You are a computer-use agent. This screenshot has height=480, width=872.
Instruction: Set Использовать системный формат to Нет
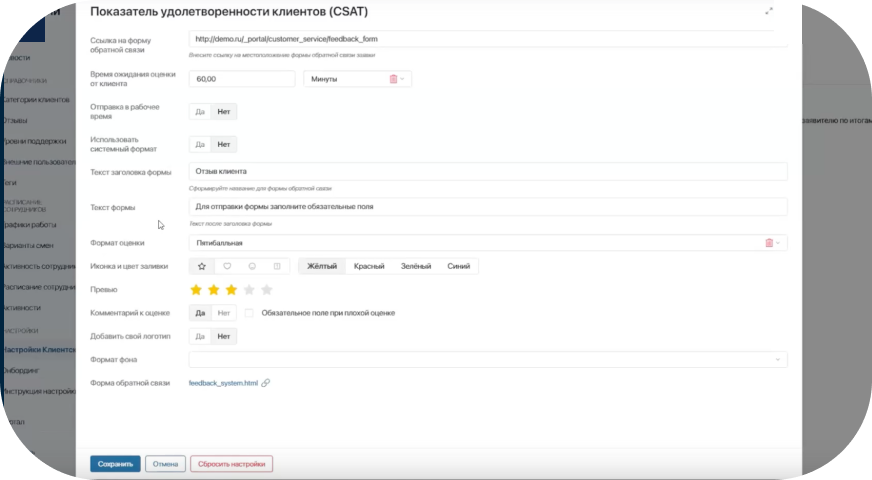[x=224, y=145]
